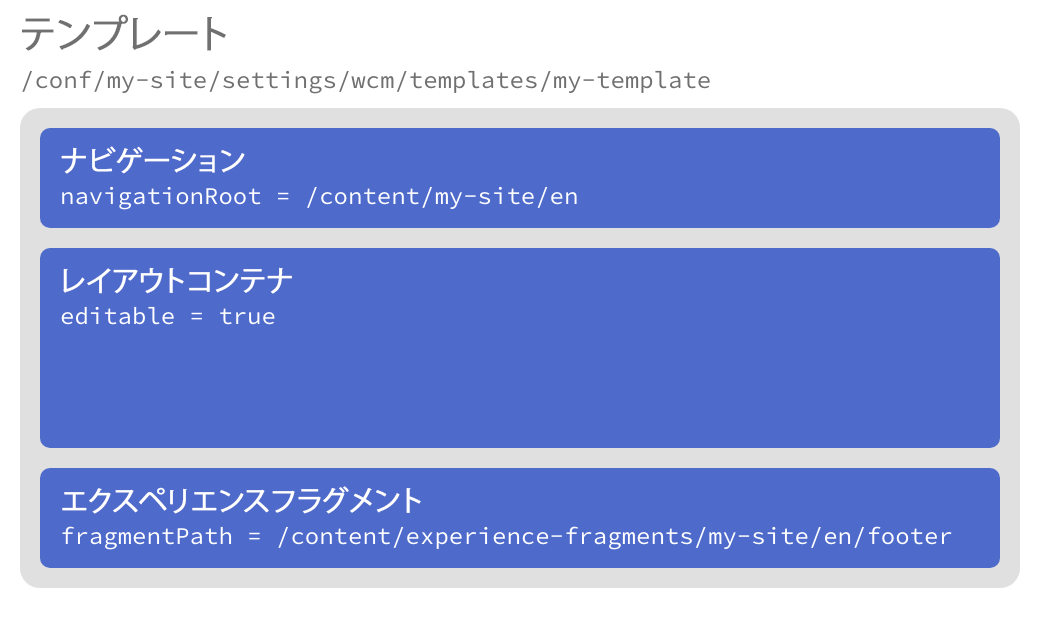Screen dimensions: 1044x618
Task: Click the navigationRoot property name
Action: click(160, 196)
